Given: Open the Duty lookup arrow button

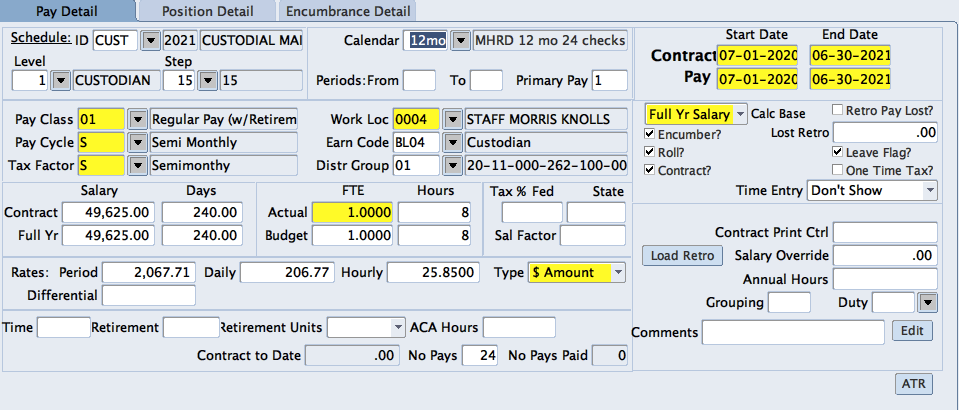Looking at the screenshot, I should point(927,302).
